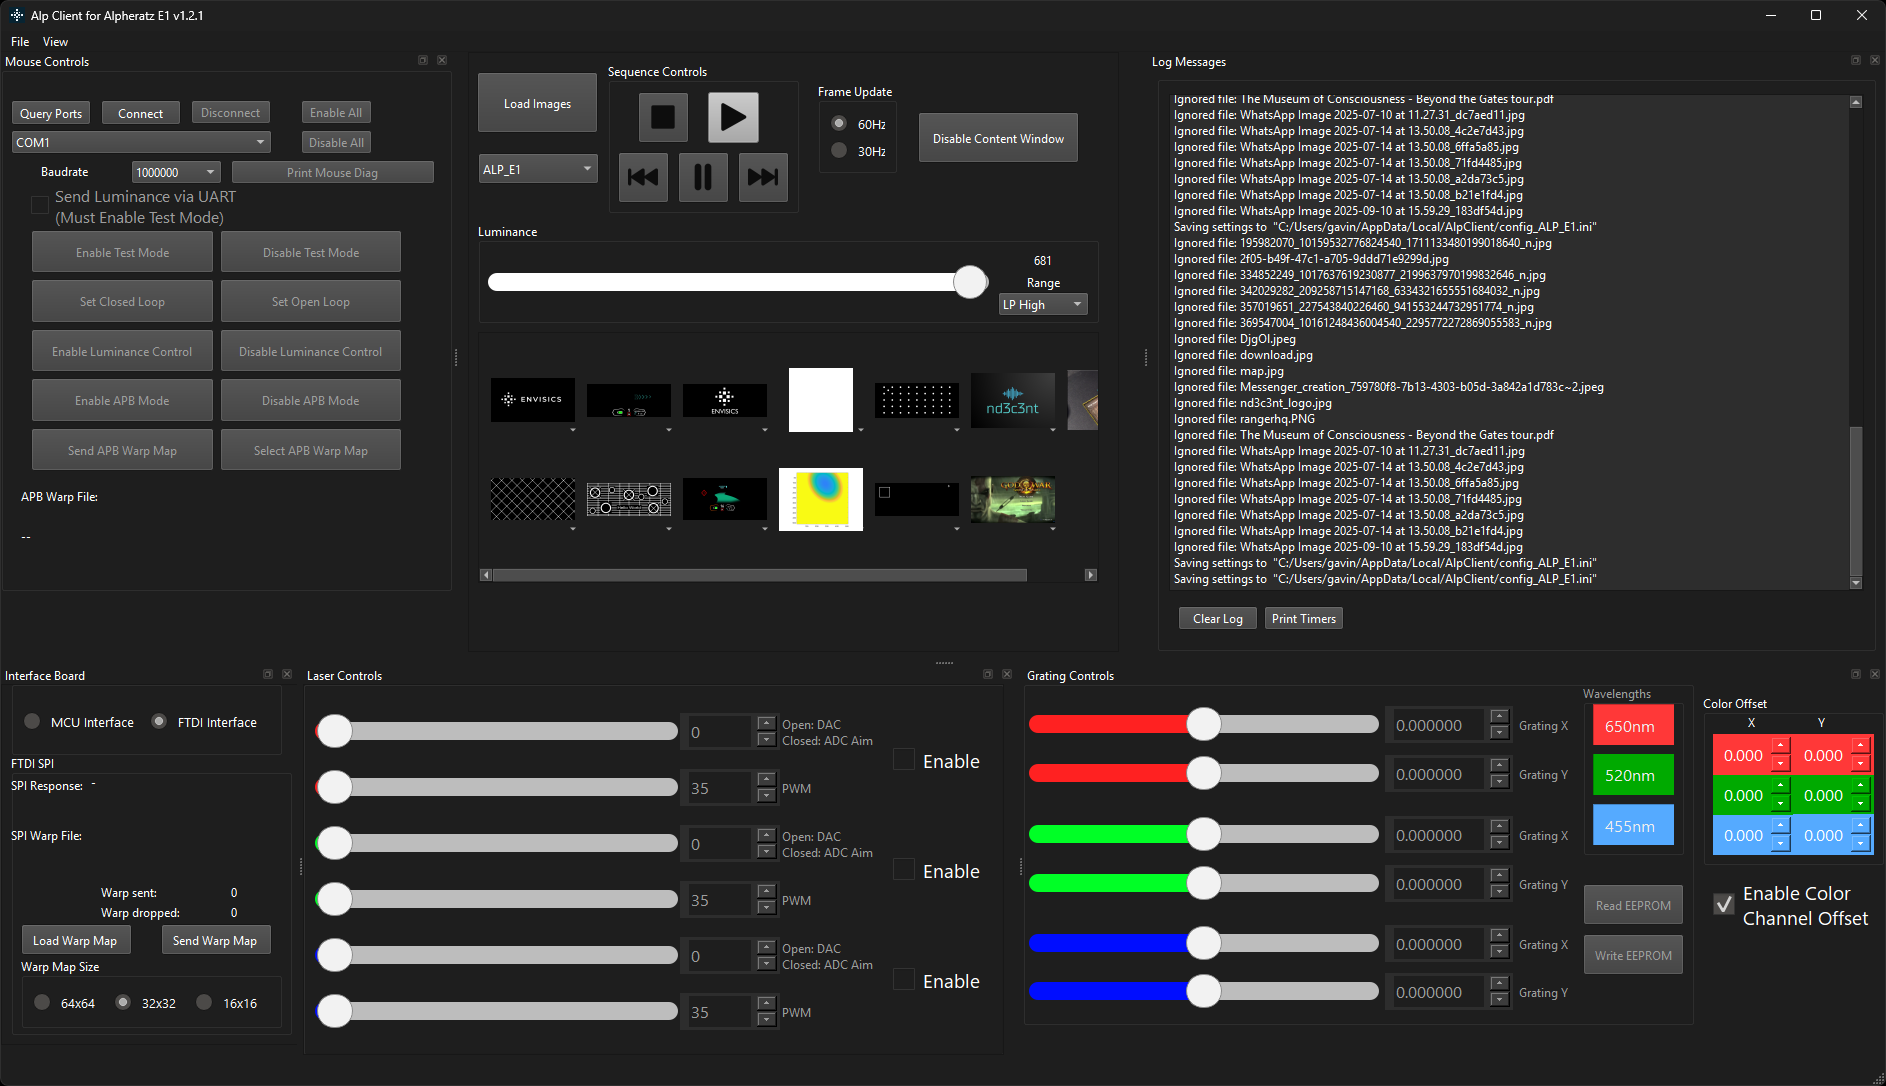Viewport: 1886px width, 1086px height.
Task: Increment red Grating X spinner value
Action: (1499, 716)
